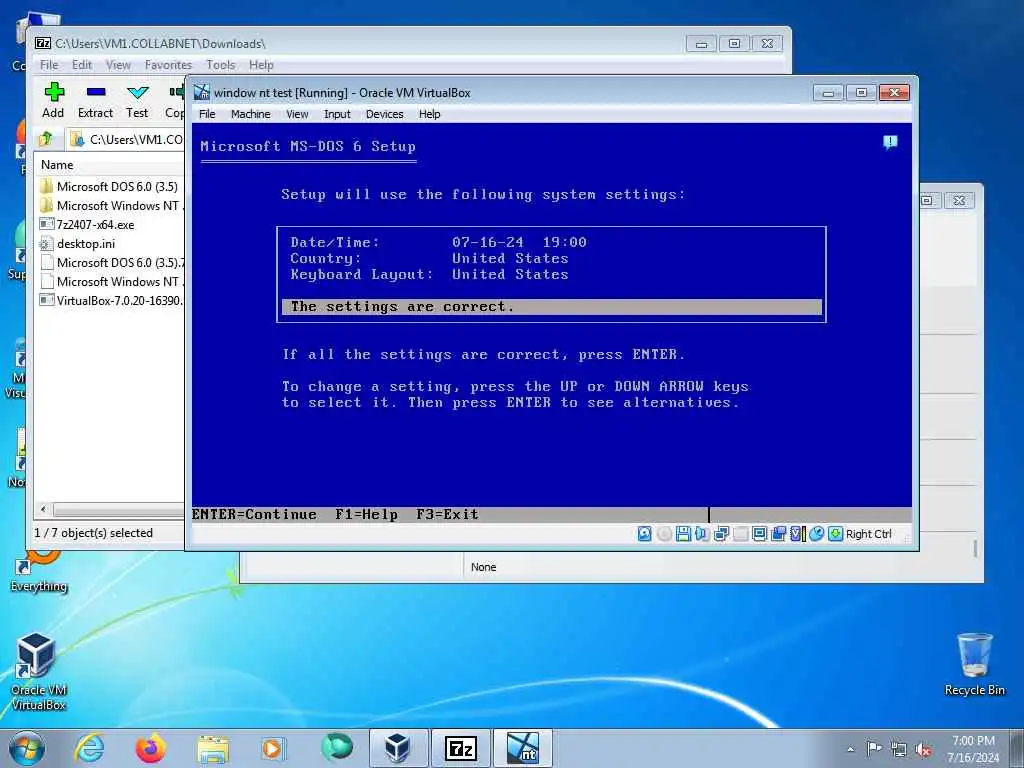
Task: Click the mouse integration indicator in VirtualBox
Action: 816,534
